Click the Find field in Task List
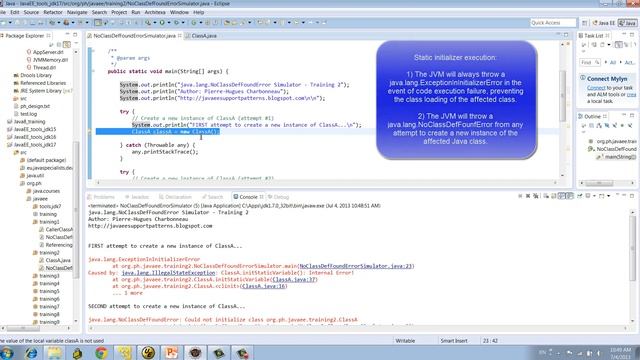The width and height of the screenshot is (640, 360). (589, 62)
